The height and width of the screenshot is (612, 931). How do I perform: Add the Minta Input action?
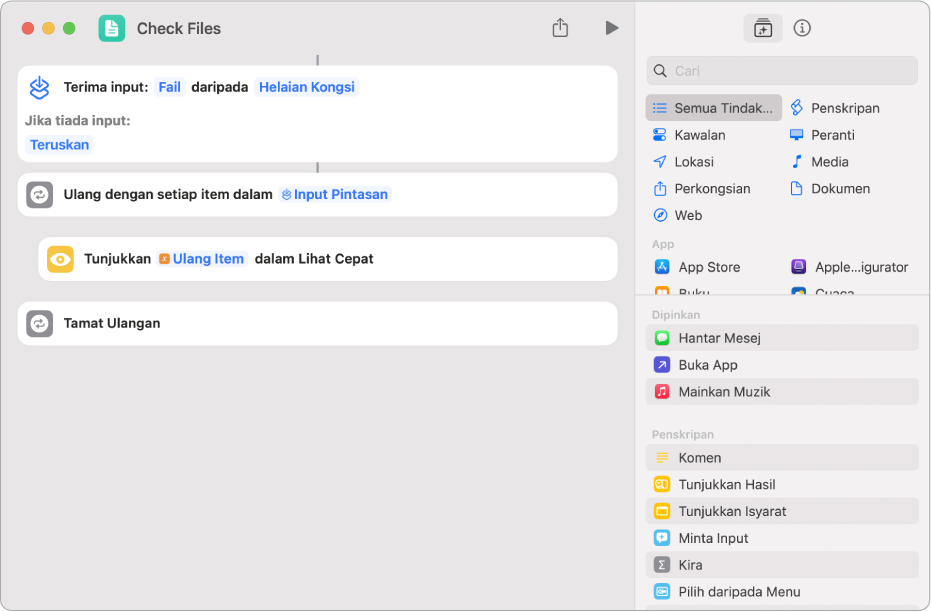click(782, 538)
